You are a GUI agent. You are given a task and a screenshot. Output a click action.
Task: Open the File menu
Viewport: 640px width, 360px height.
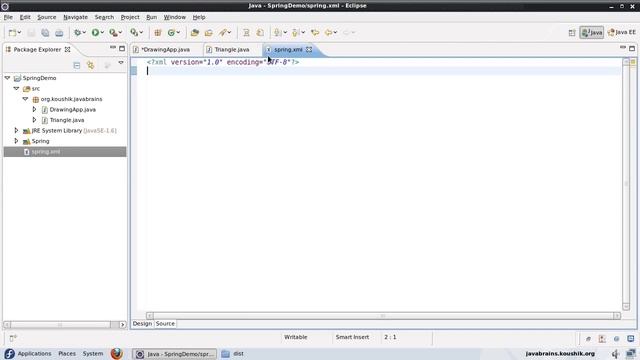click(x=8, y=17)
